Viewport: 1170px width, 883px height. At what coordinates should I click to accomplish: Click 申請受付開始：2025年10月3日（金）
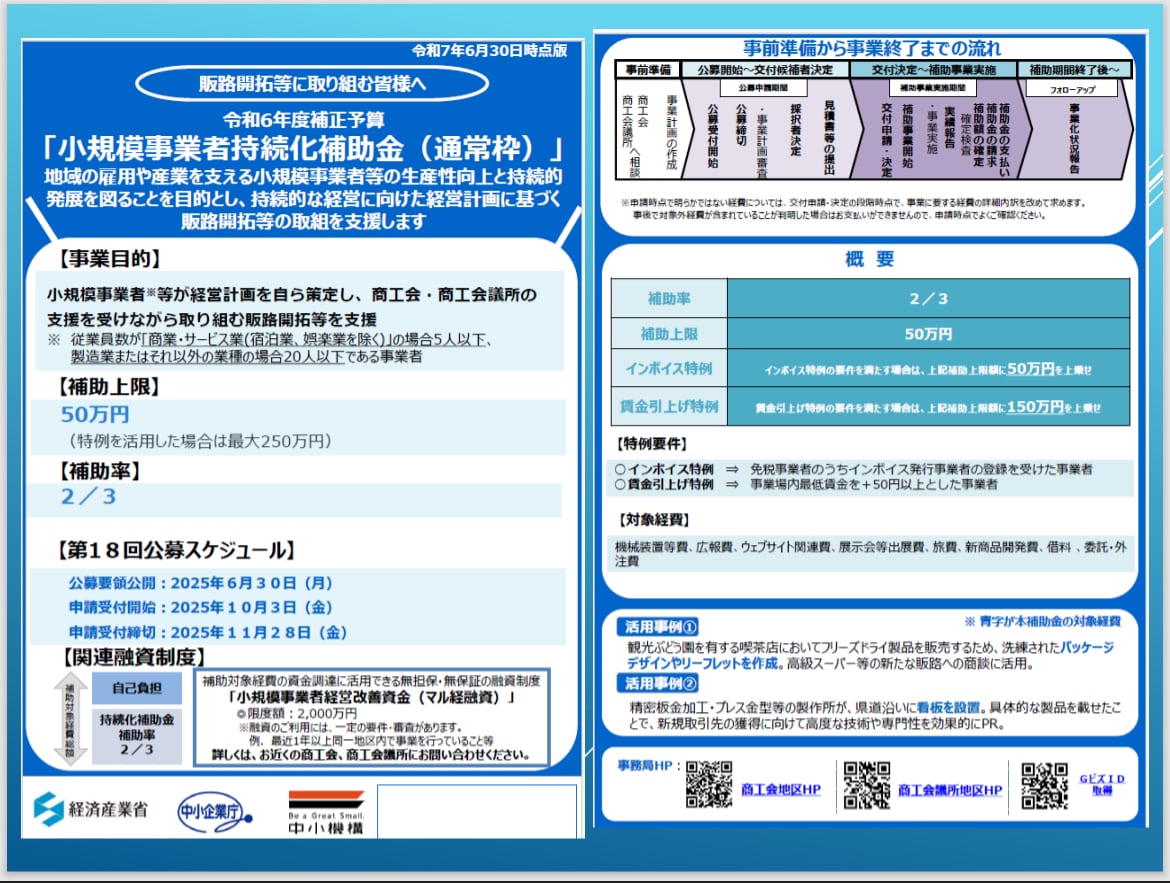point(201,607)
